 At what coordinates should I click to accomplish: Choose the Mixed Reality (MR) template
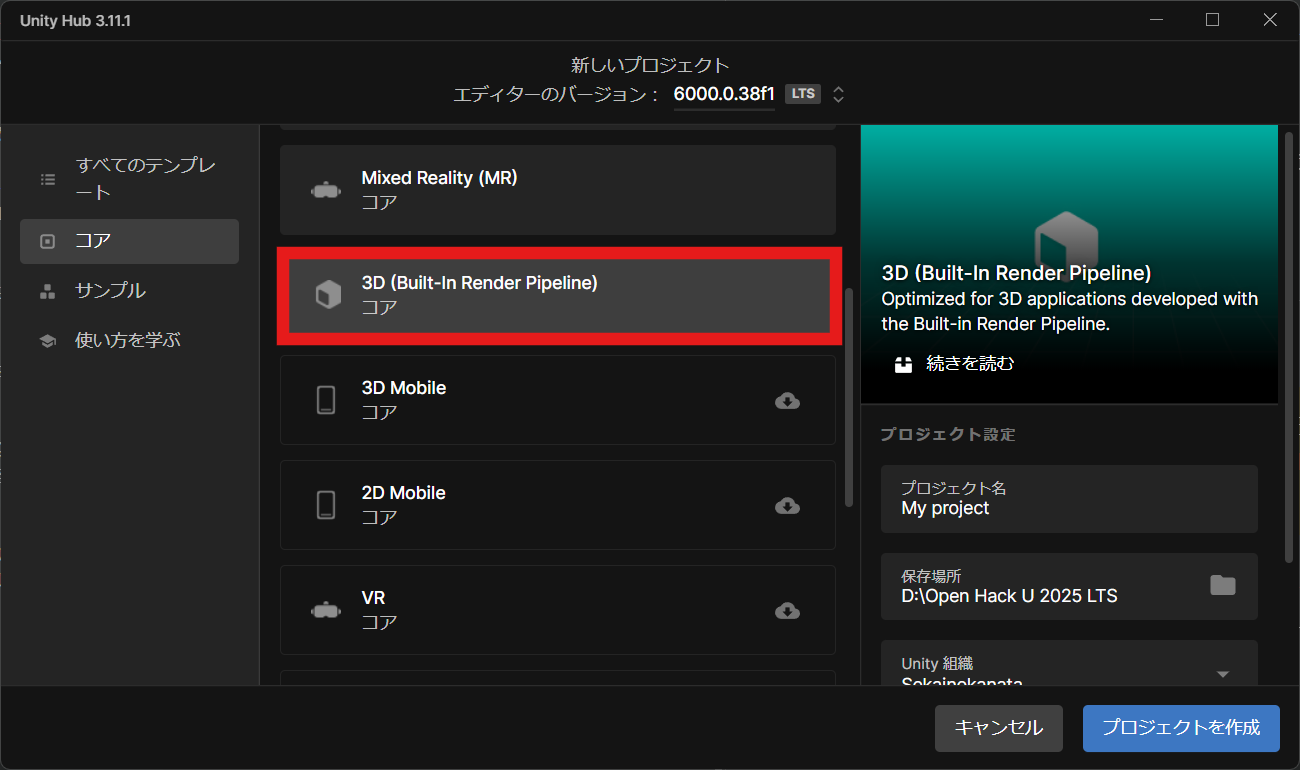tap(558, 190)
